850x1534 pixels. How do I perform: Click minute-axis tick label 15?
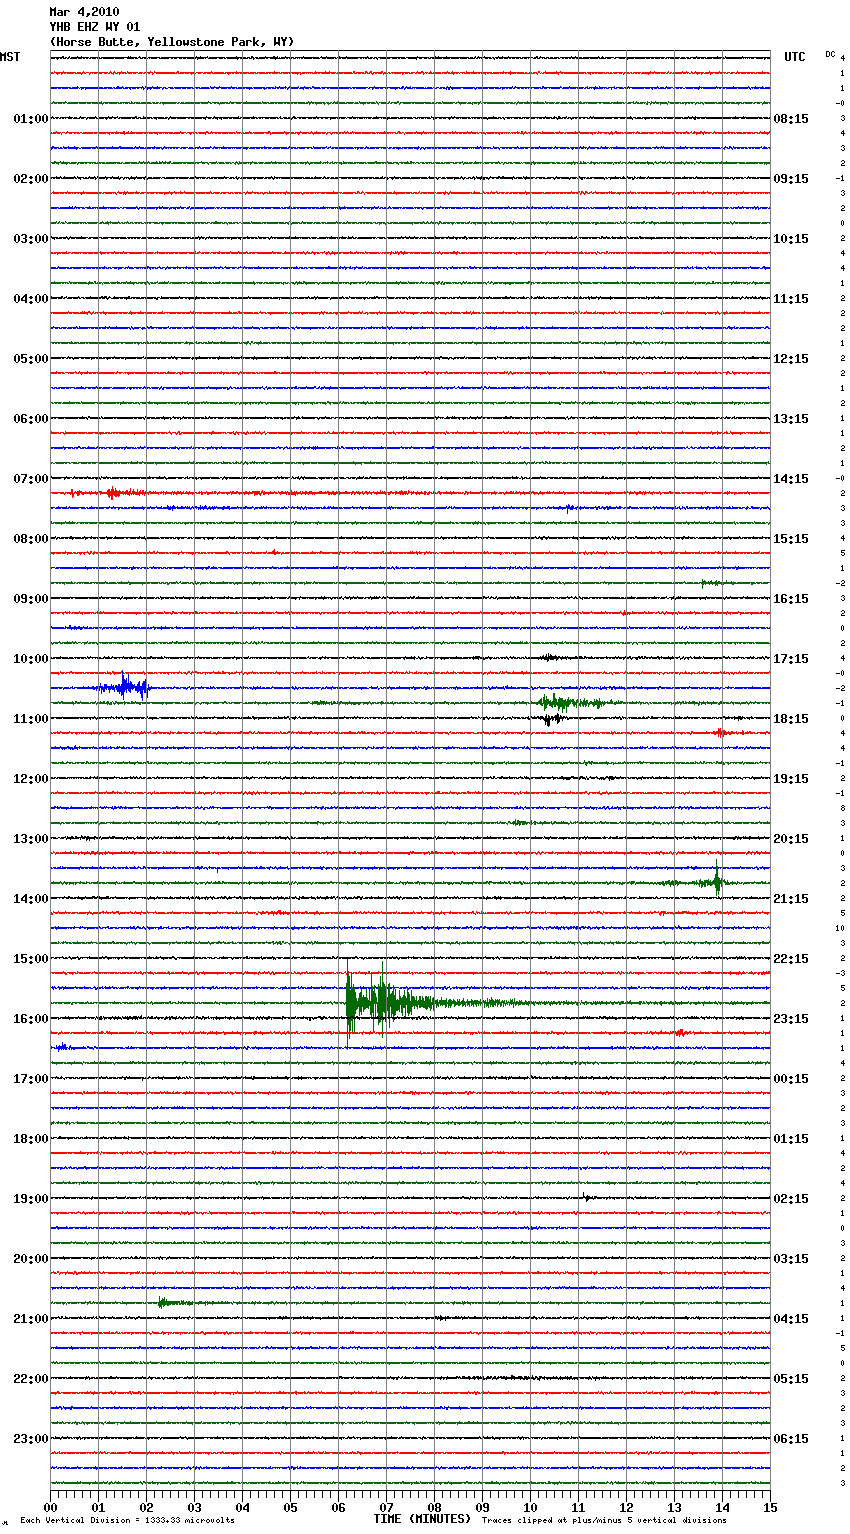pyautogui.click(x=770, y=1507)
